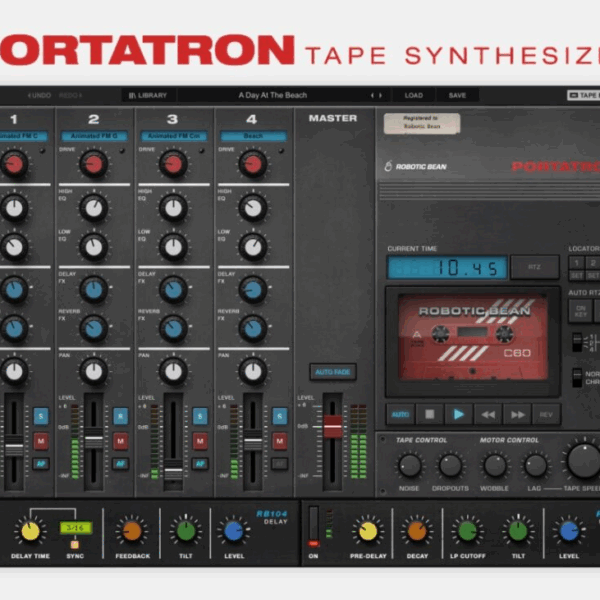Open channel 2 'Animated FM G' tape selector
600x600 pixels.
tap(94, 136)
